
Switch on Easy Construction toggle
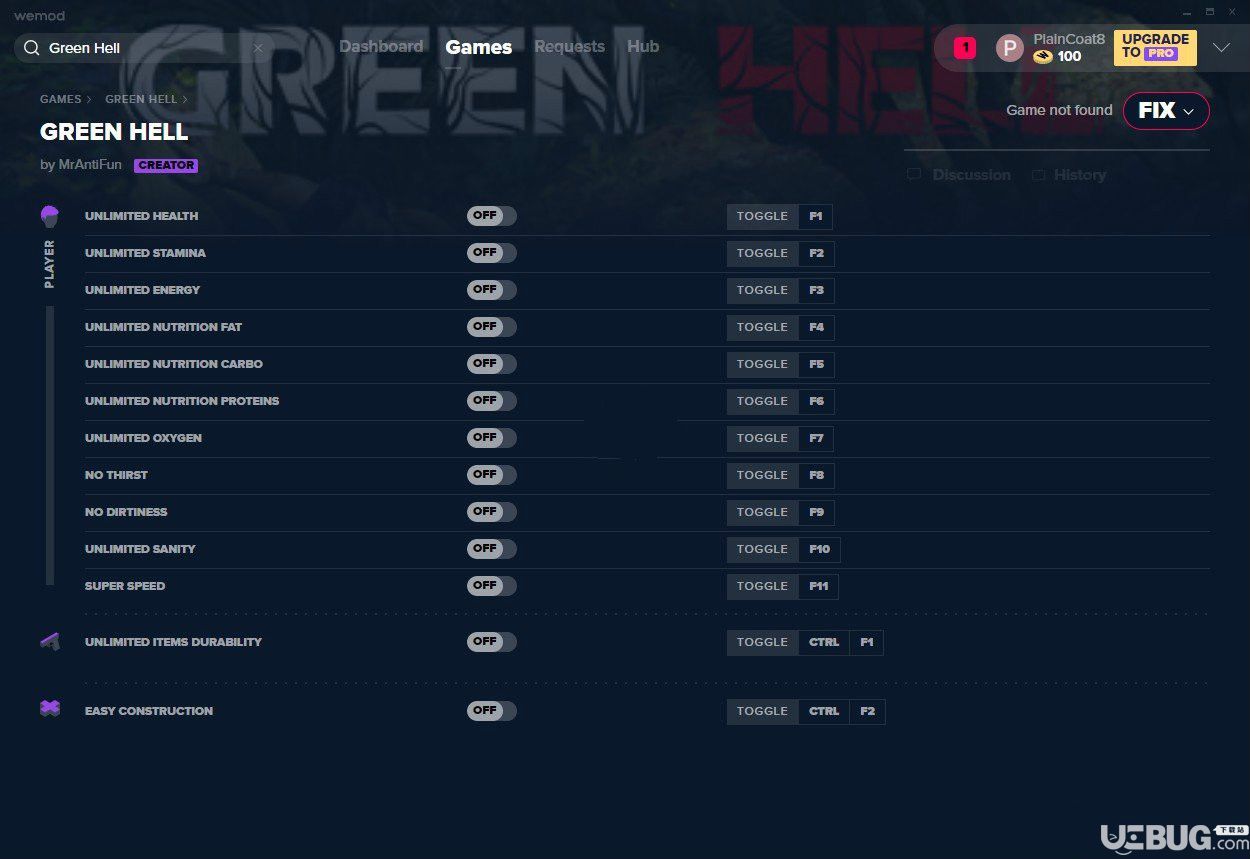pos(492,711)
